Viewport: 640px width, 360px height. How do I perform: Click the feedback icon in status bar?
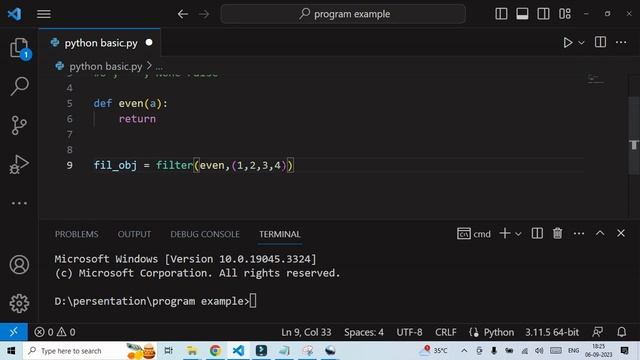click(x=598, y=332)
